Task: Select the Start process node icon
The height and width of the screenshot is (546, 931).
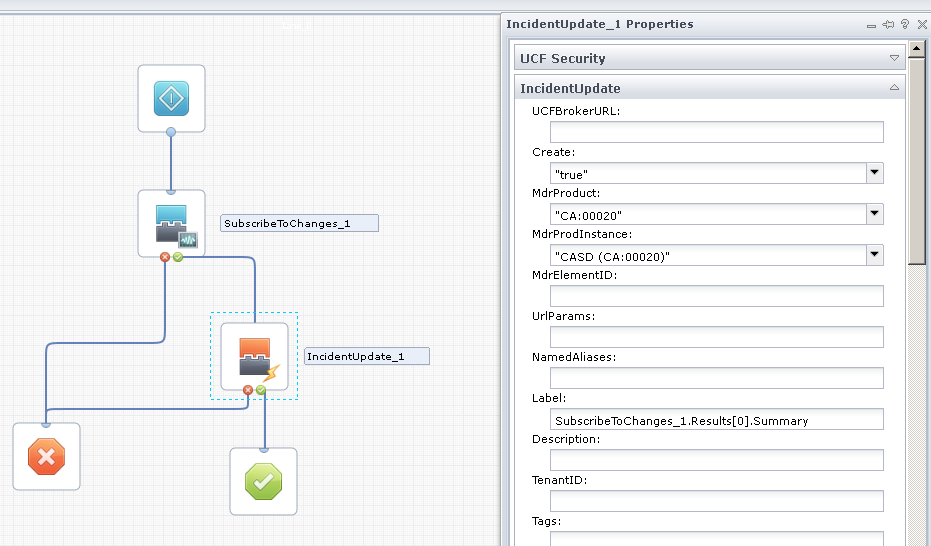Action: [x=171, y=98]
